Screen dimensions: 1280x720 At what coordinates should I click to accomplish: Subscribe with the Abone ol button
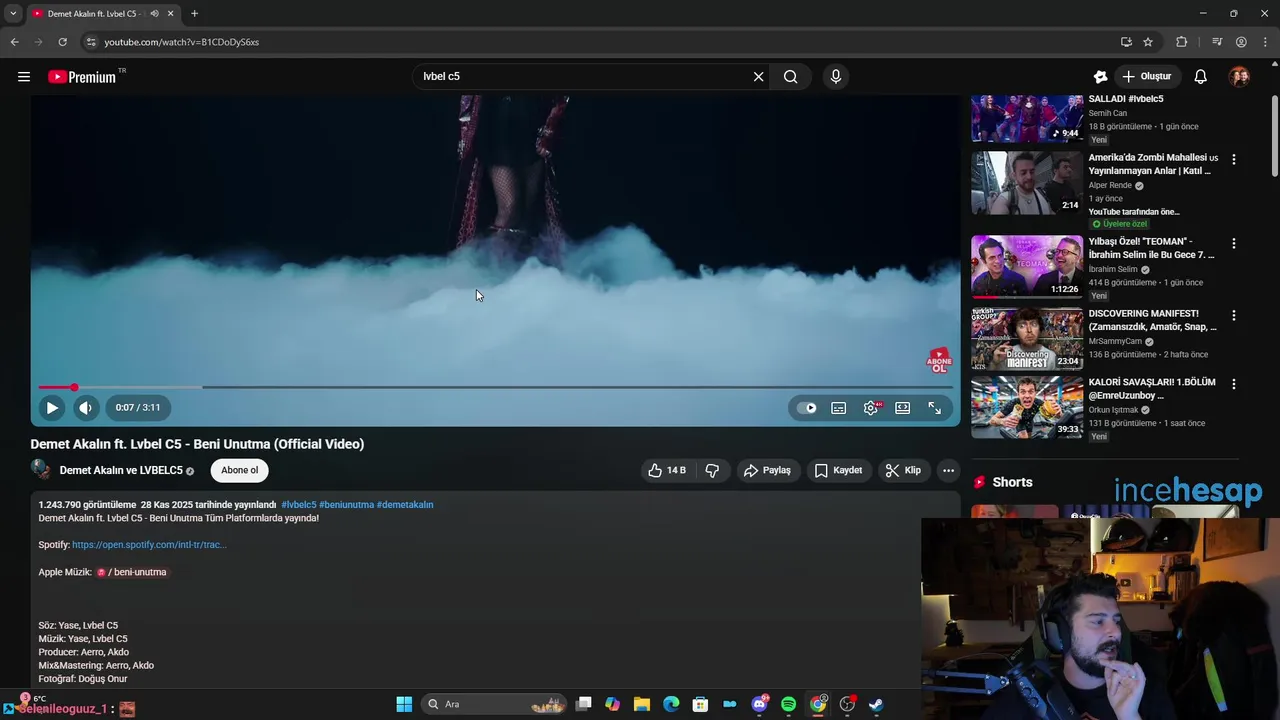point(240,470)
